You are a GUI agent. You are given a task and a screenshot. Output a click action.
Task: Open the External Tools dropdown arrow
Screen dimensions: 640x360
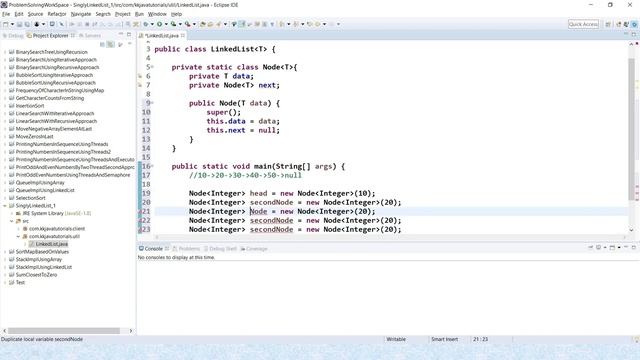coord(194,24)
